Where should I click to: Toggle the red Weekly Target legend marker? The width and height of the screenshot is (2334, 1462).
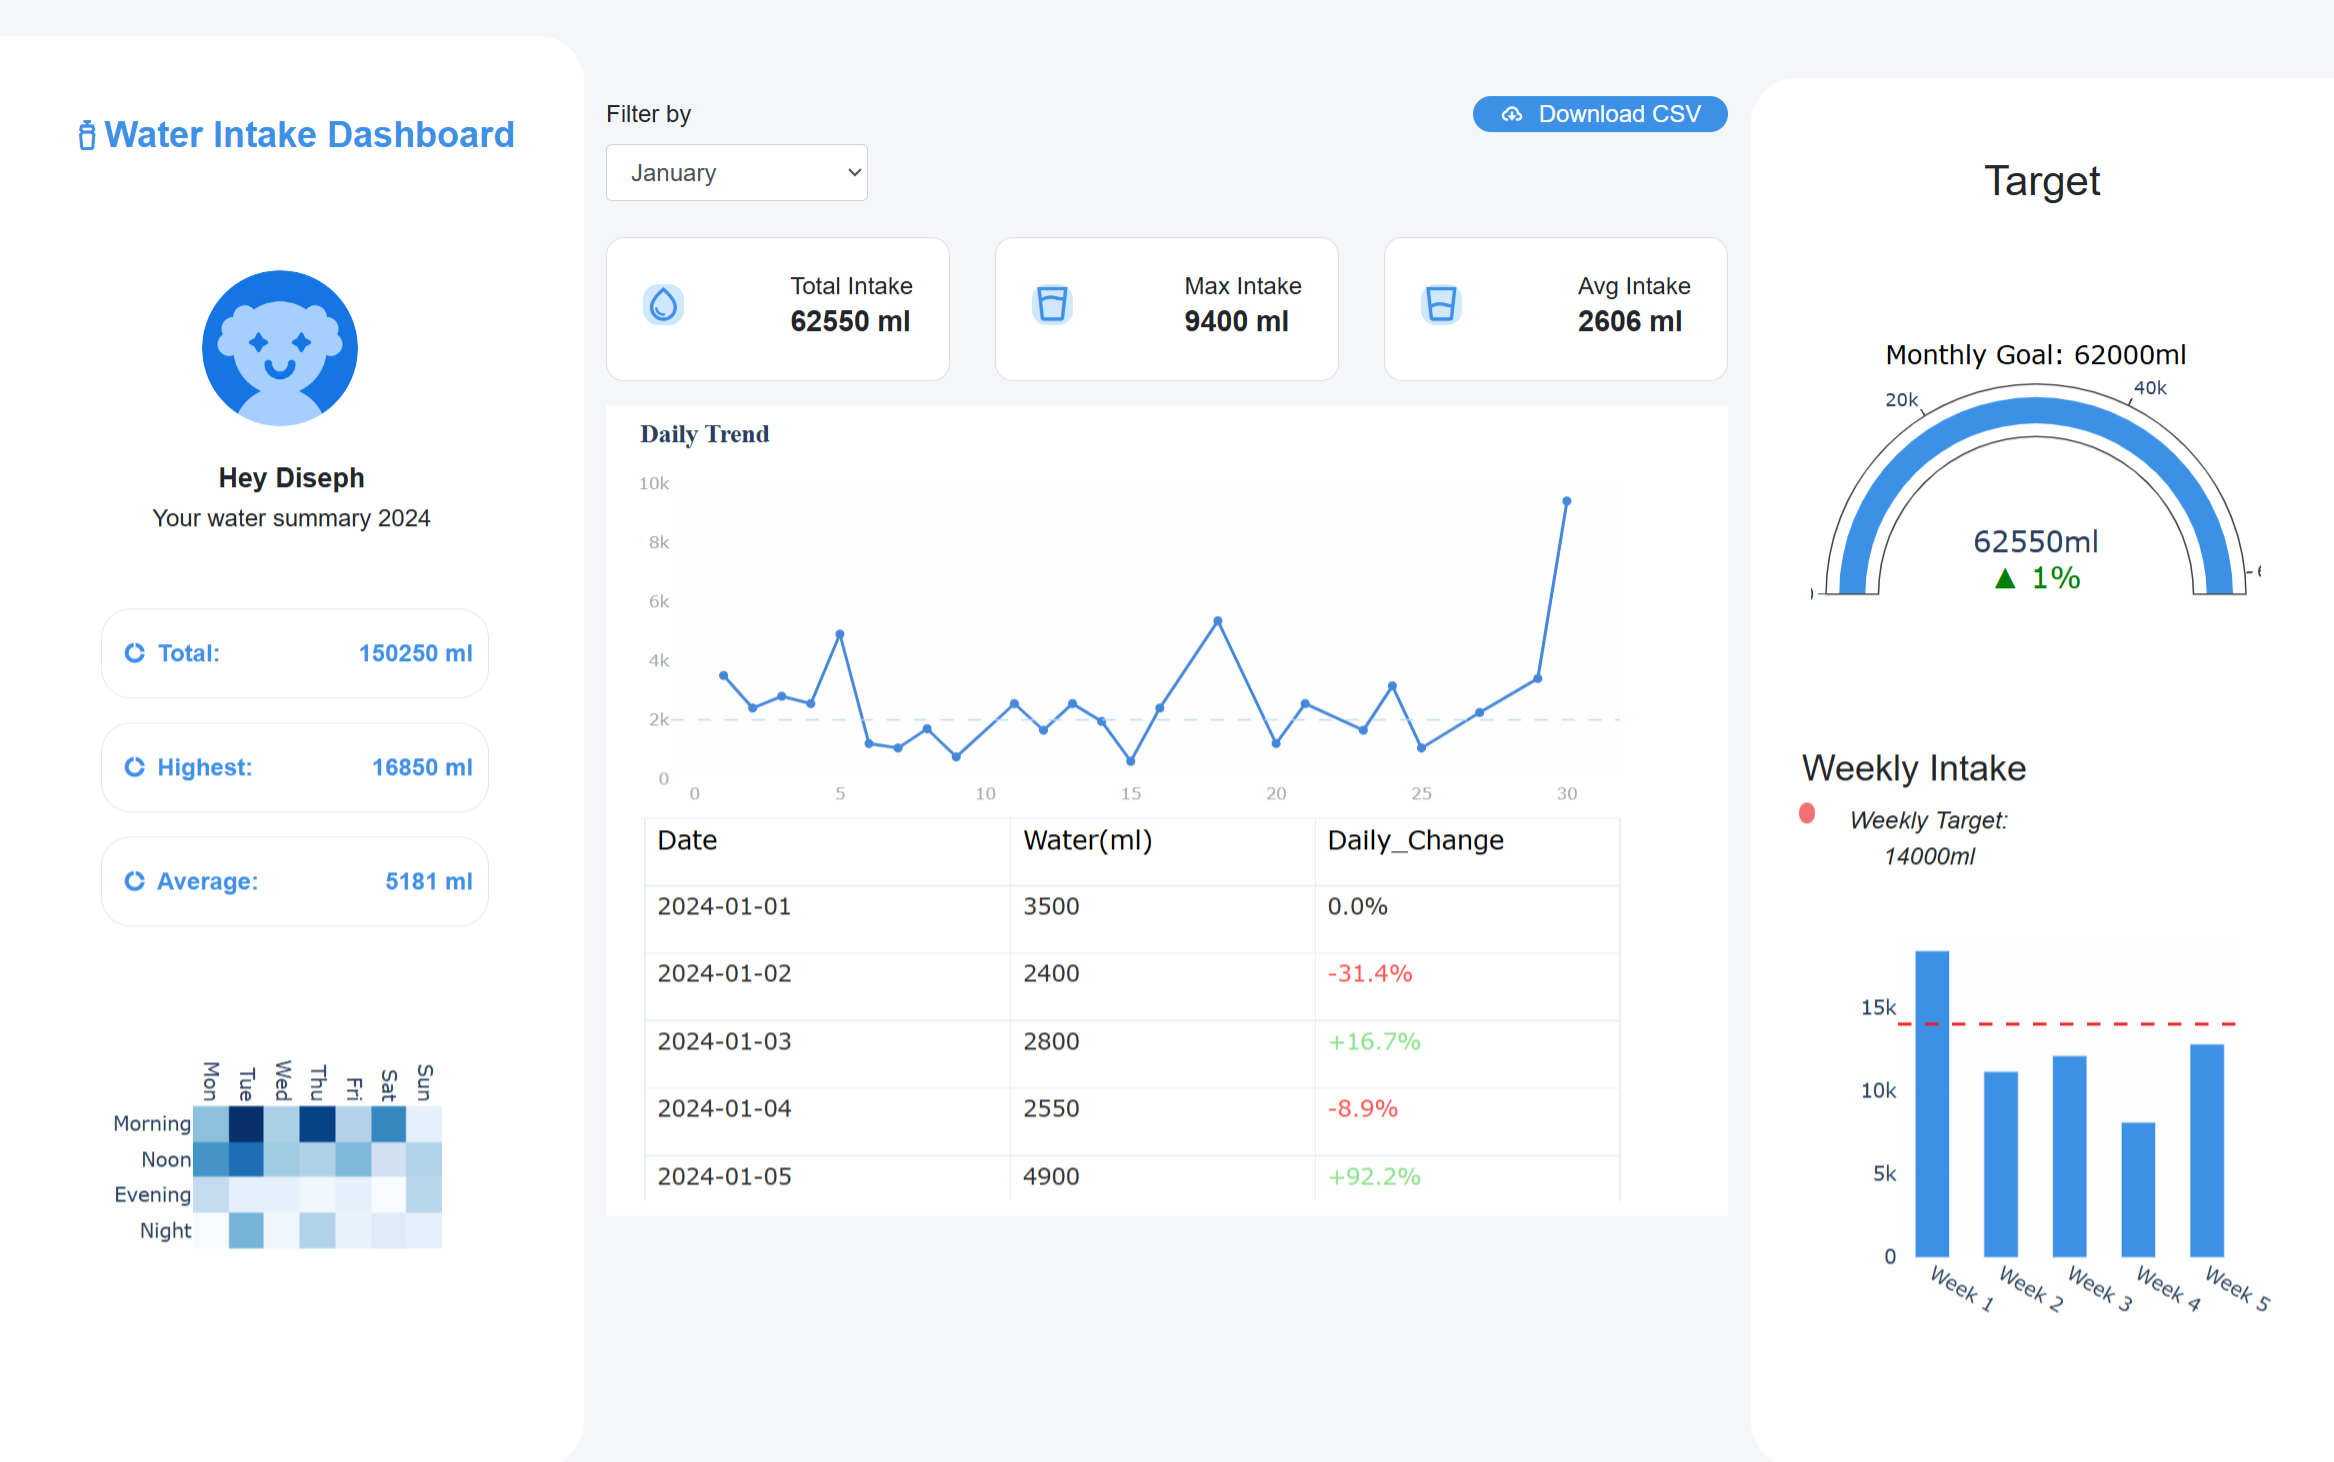pos(1807,814)
